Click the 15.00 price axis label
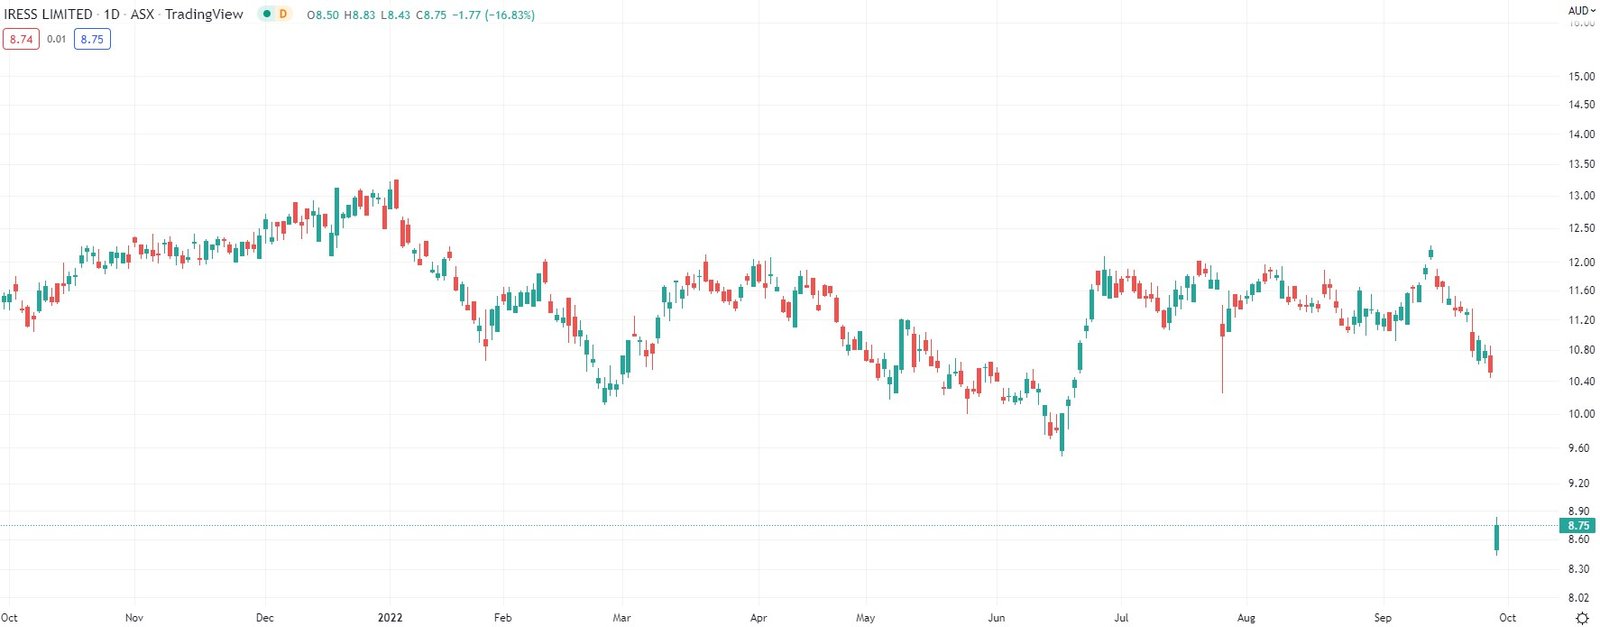The image size is (1600, 627). (x=1581, y=76)
